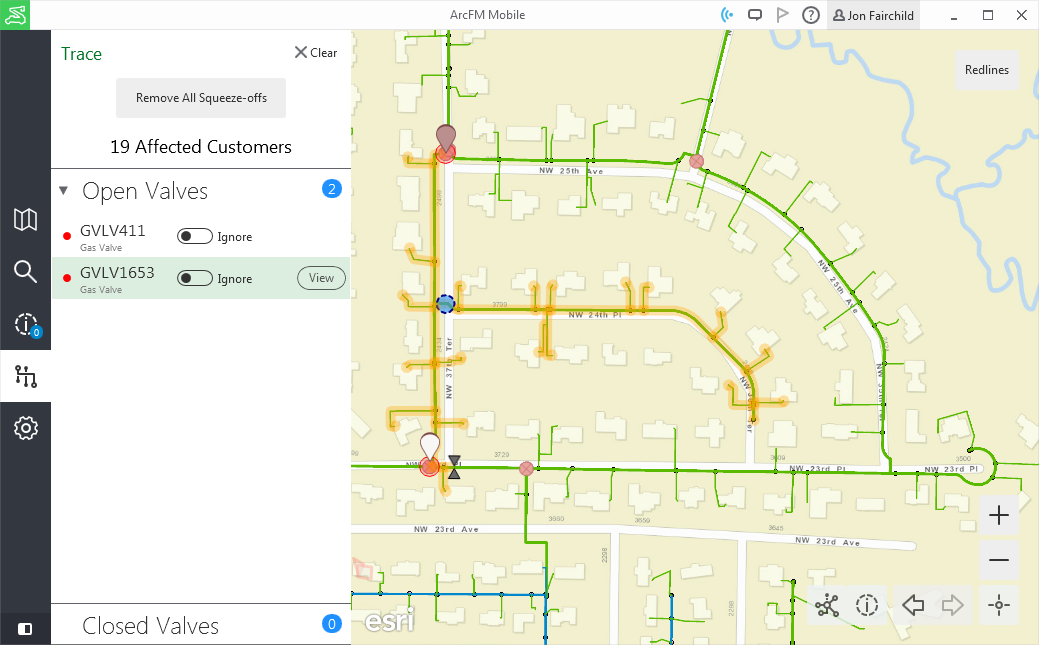The width and height of the screenshot is (1039, 645).
Task: Go to previous map extent arrow
Action: 913,605
